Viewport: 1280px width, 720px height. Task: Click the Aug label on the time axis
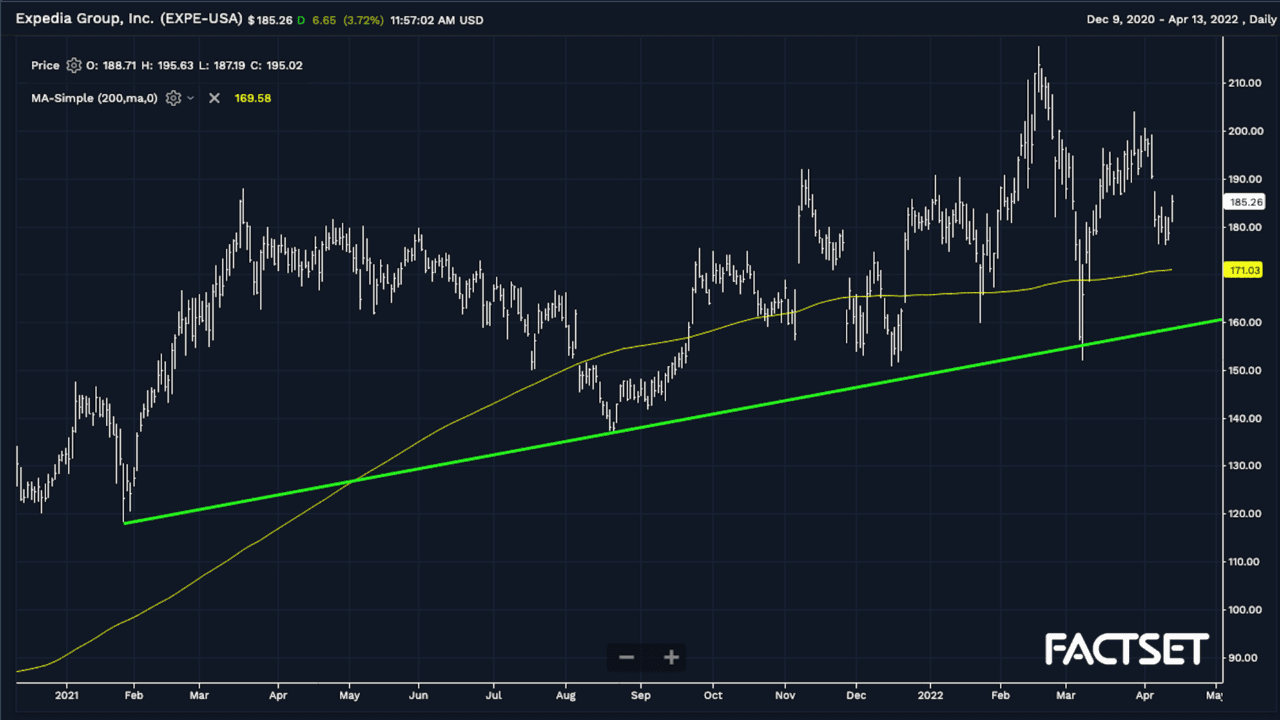[x=566, y=694]
